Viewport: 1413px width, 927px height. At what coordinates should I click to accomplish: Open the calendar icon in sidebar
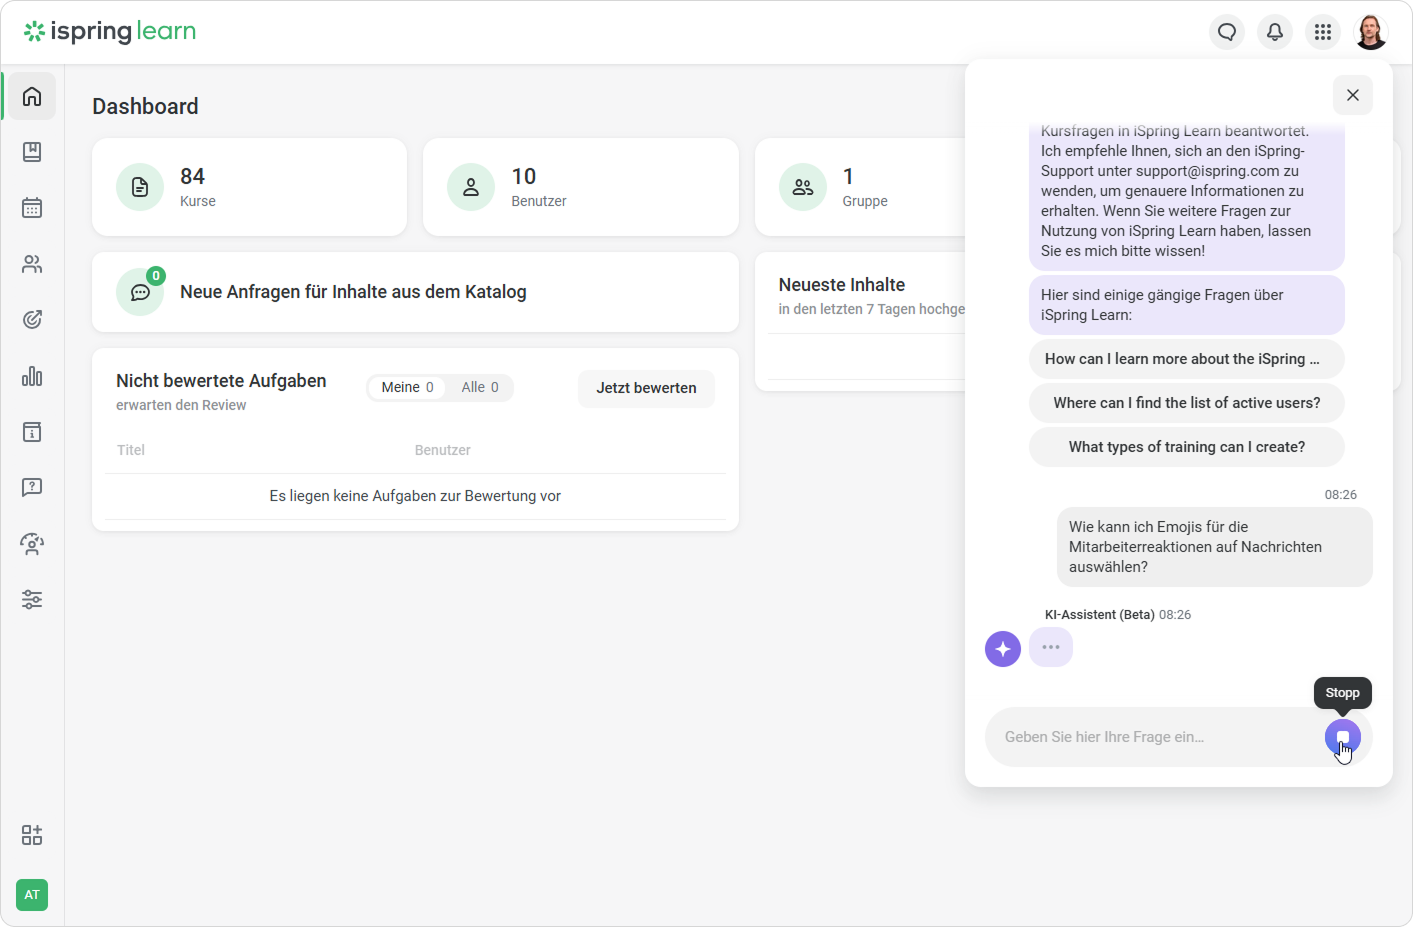(32, 208)
